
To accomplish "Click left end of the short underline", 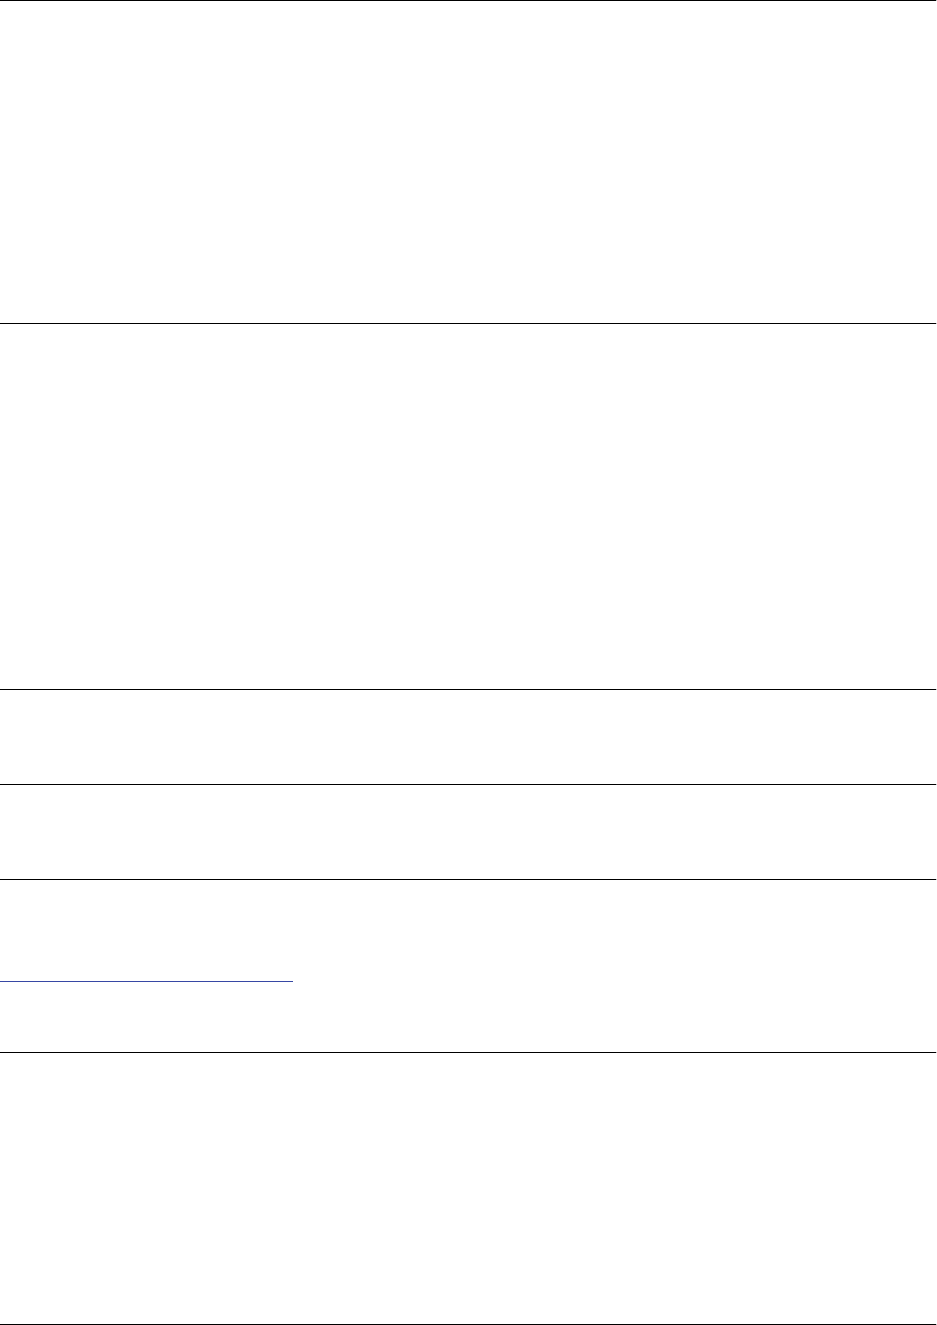I will [x=3, y=982].
